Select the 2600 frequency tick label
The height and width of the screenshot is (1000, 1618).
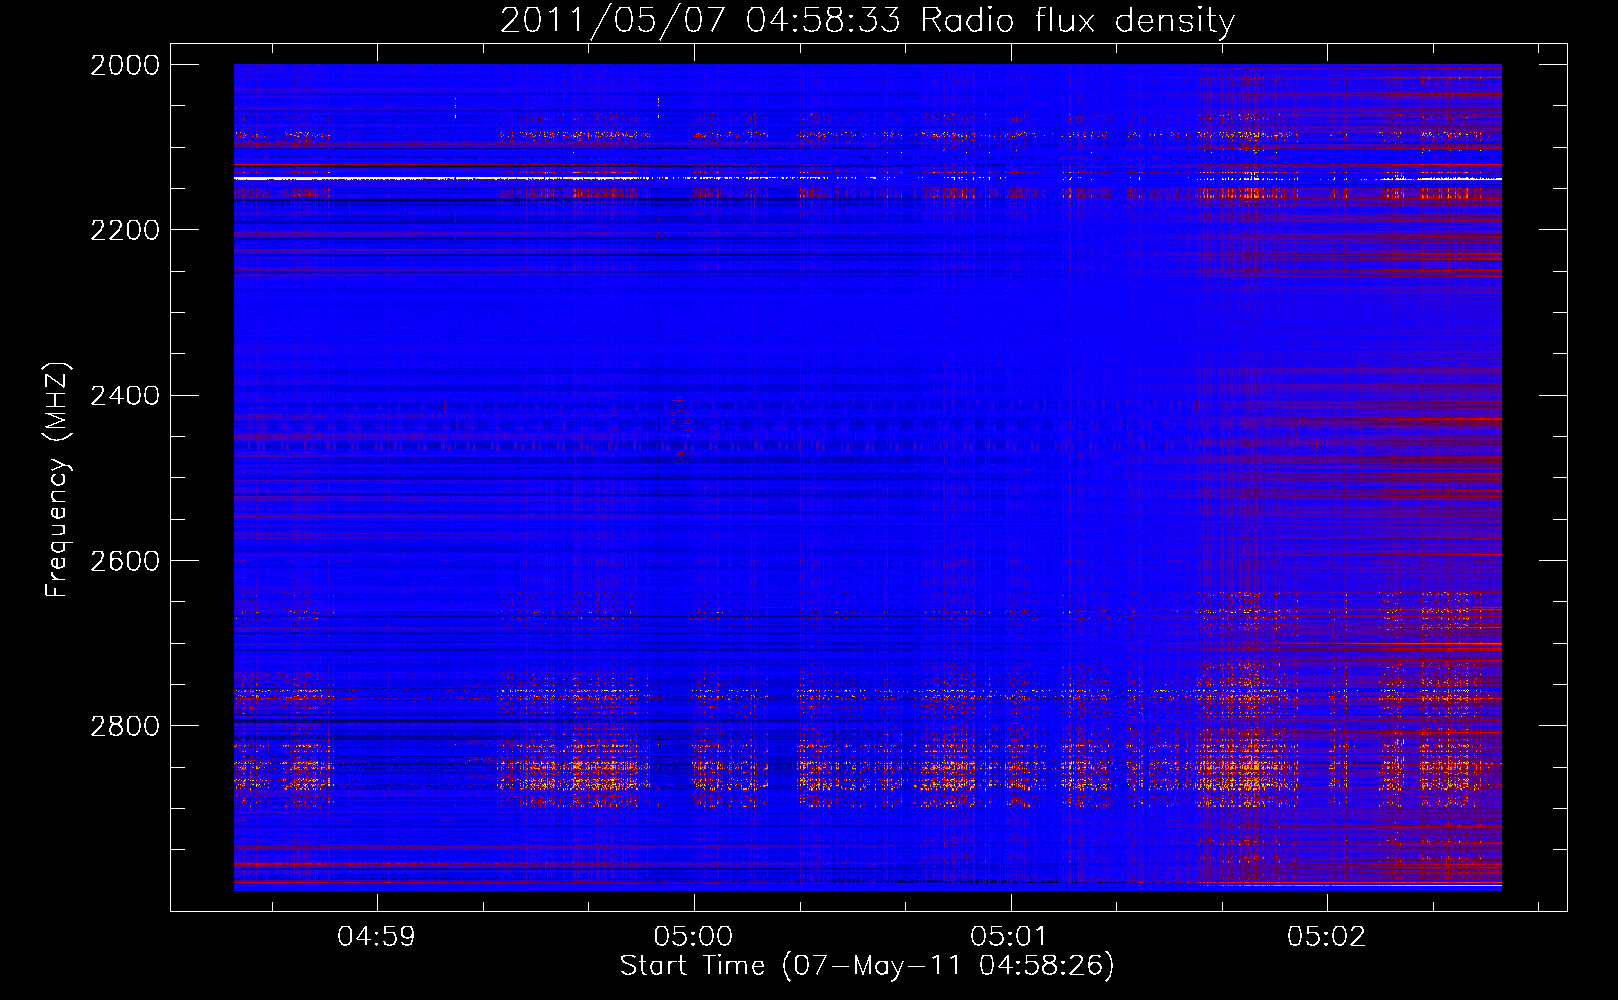tap(125, 561)
